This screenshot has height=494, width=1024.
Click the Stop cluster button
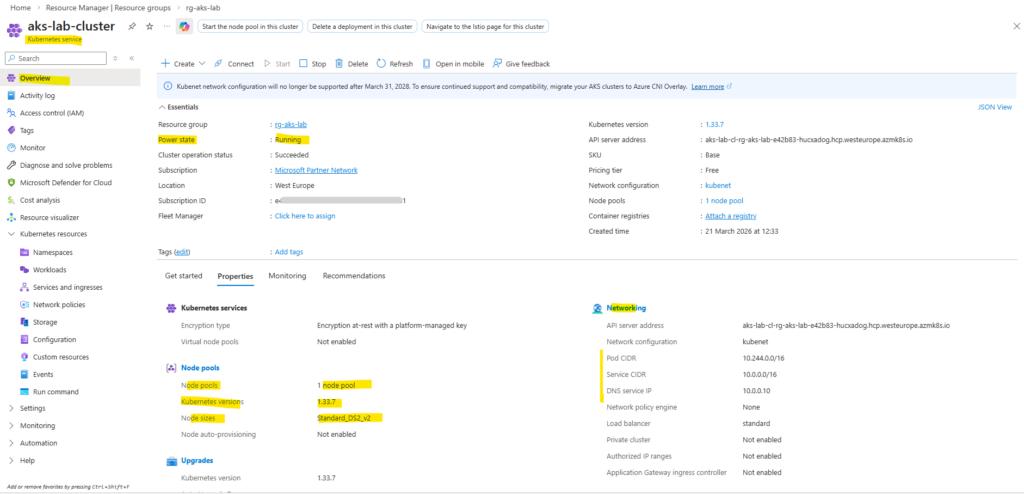pyautogui.click(x=312, y=64)
